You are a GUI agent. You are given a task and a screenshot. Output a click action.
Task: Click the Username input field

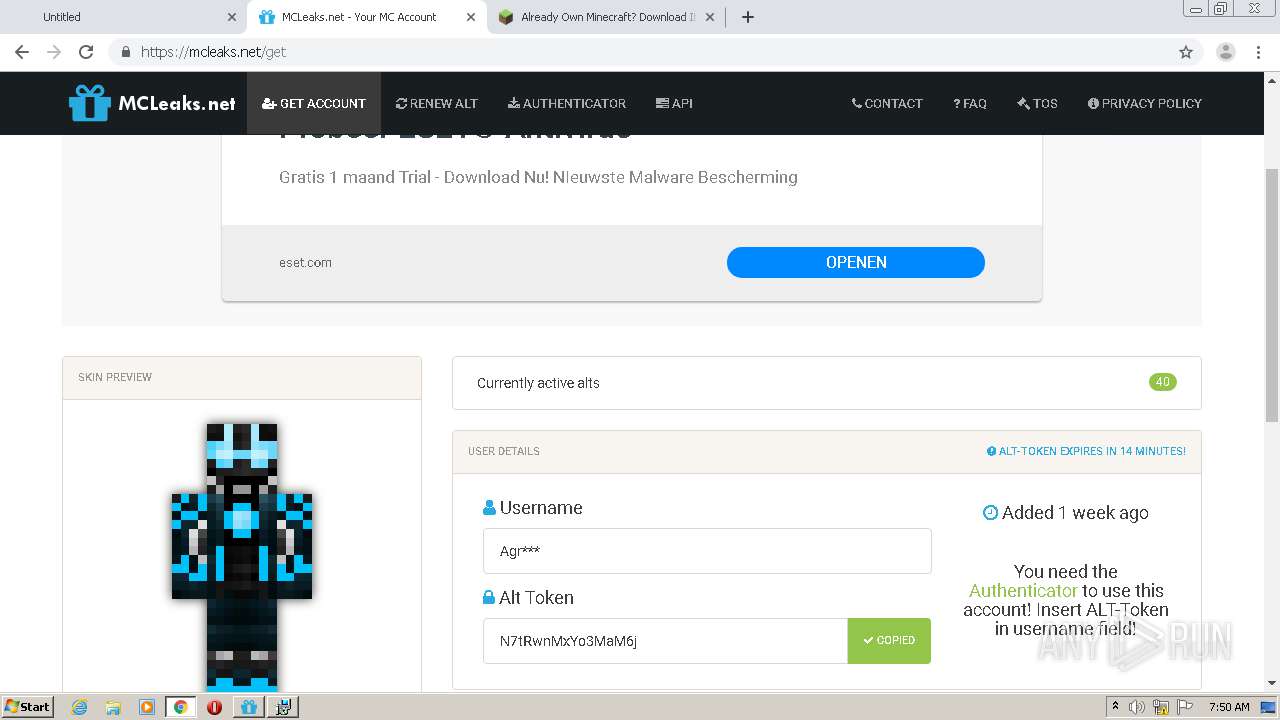[x=707, y=551]
